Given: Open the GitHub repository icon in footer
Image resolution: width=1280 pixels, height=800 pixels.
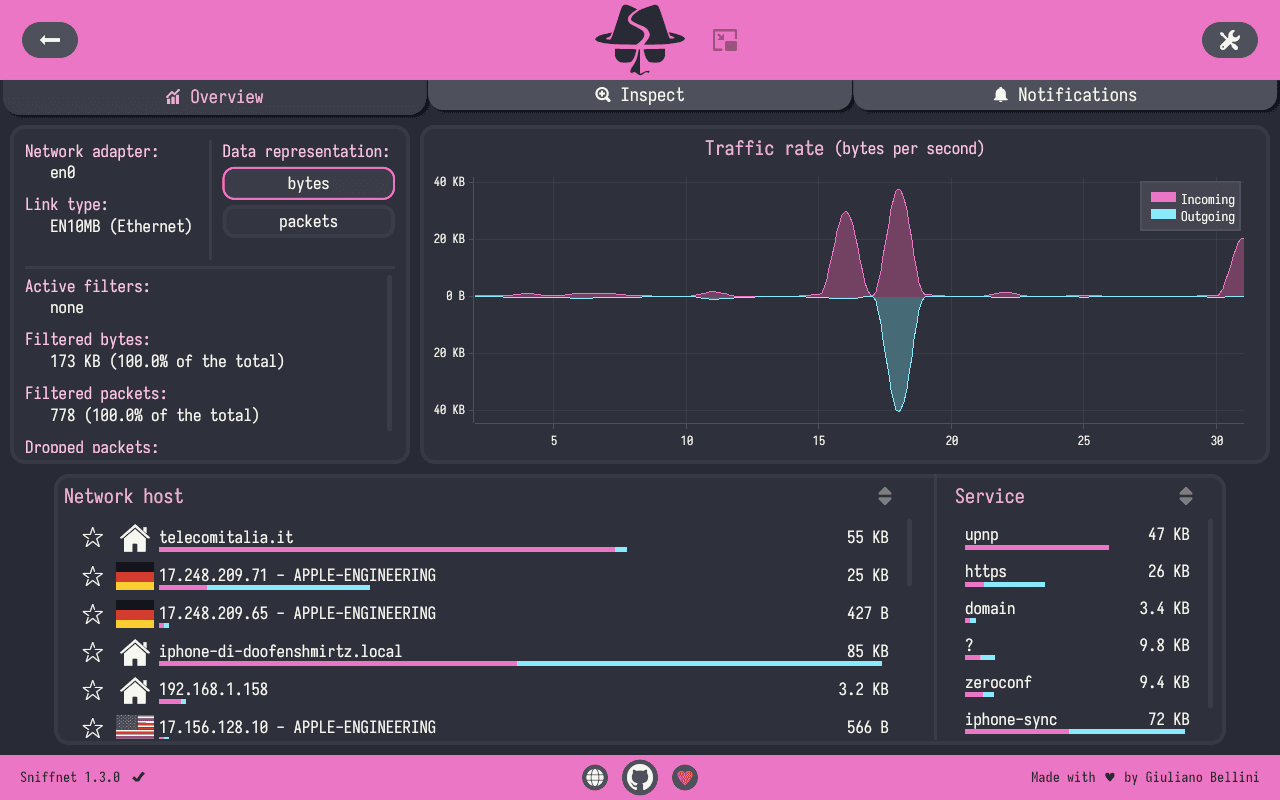Looking at the screenshot, I should click(639, 777).
